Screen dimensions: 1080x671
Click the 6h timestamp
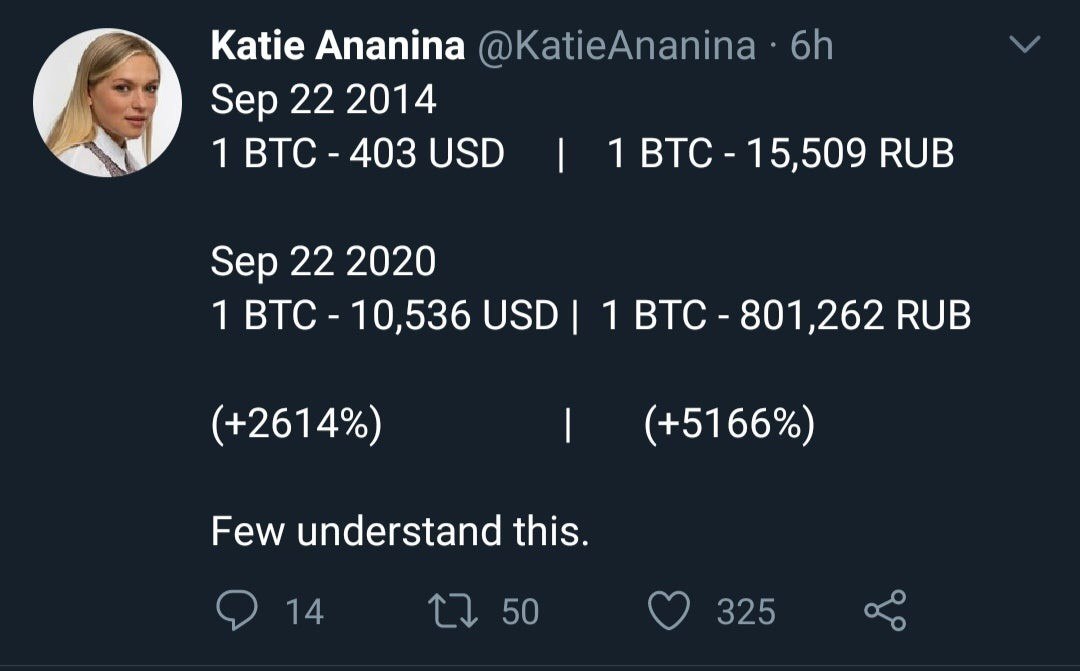pos(811,46)
